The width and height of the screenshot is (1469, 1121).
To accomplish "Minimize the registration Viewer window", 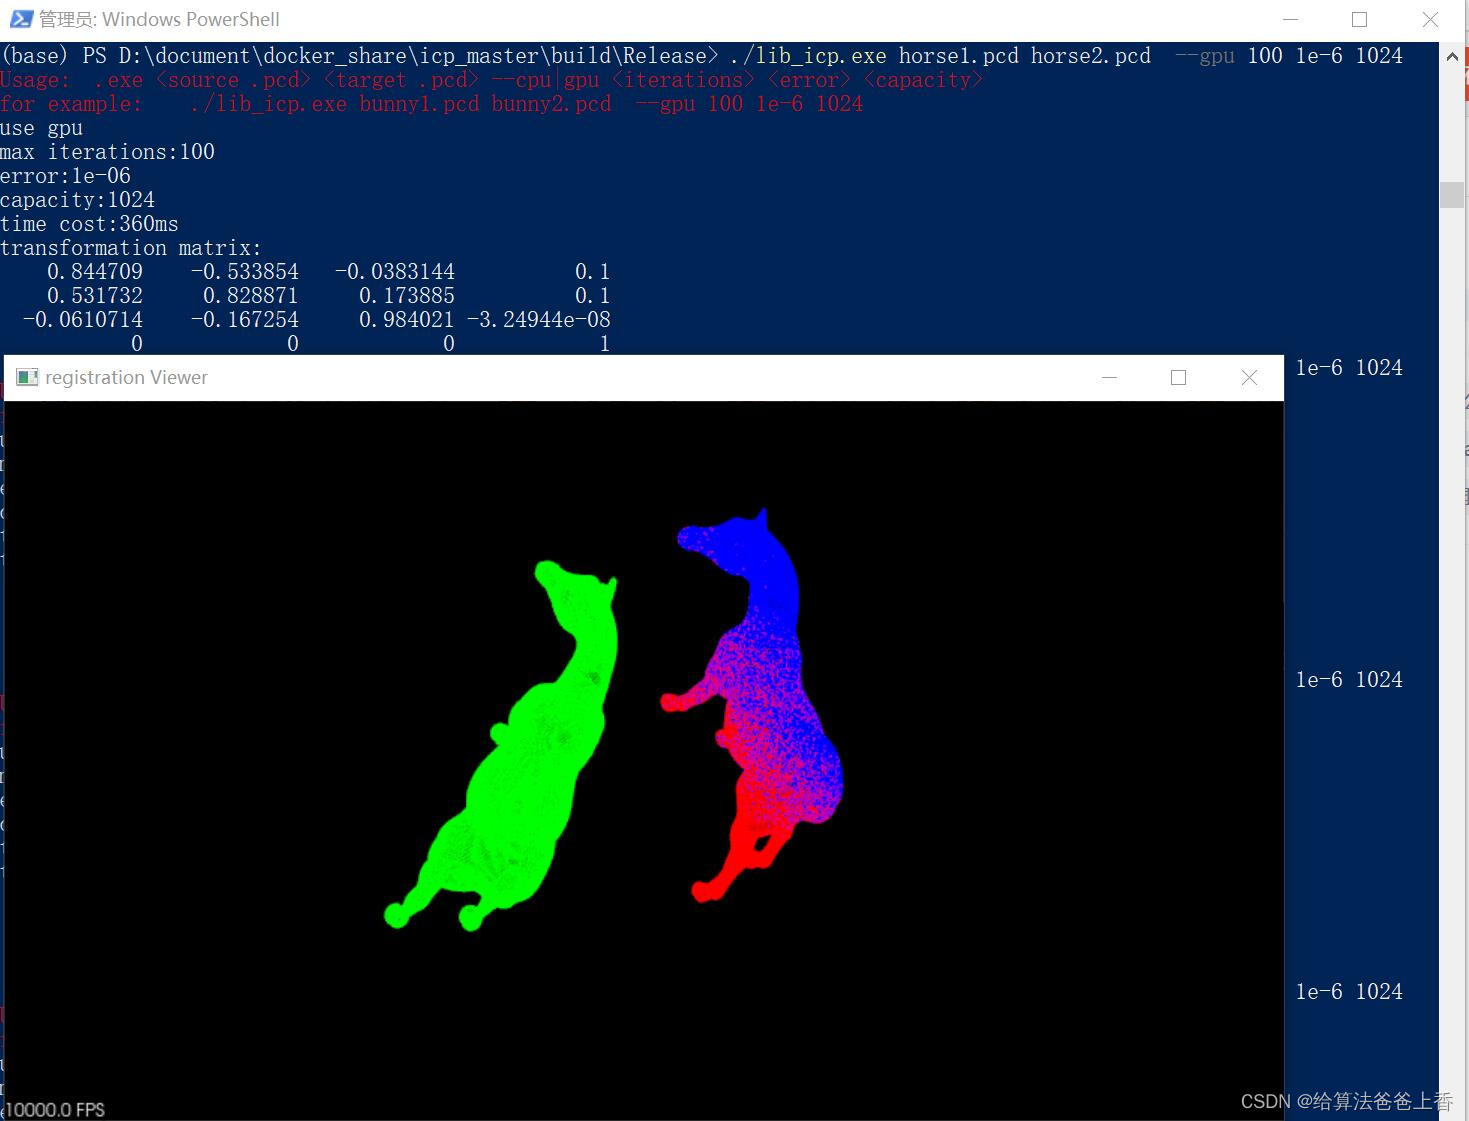I will (x=1109, y=377).
